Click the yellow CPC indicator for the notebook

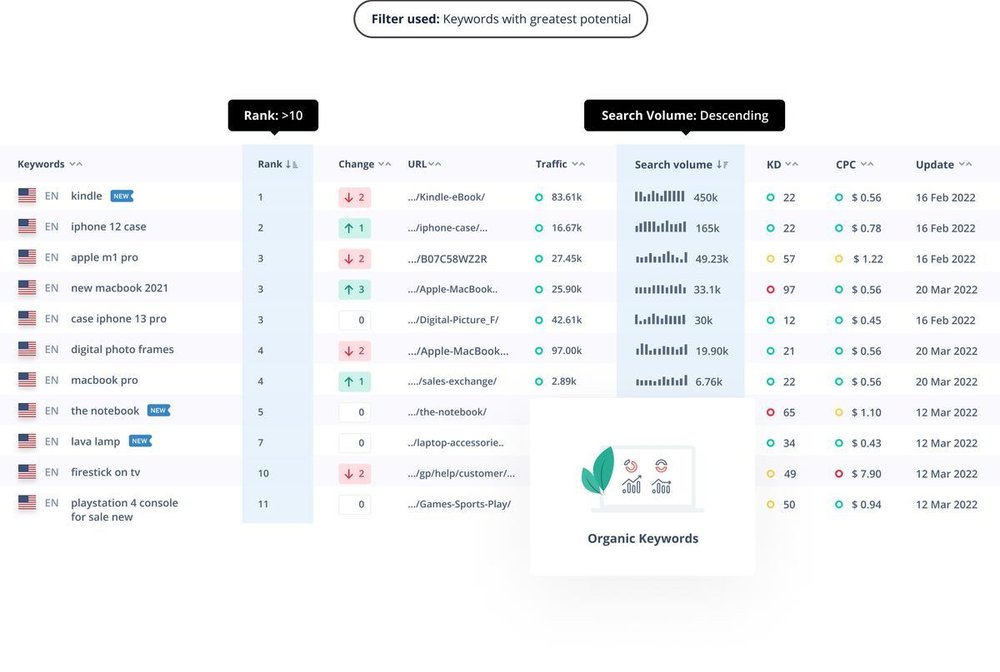[839, 413]
